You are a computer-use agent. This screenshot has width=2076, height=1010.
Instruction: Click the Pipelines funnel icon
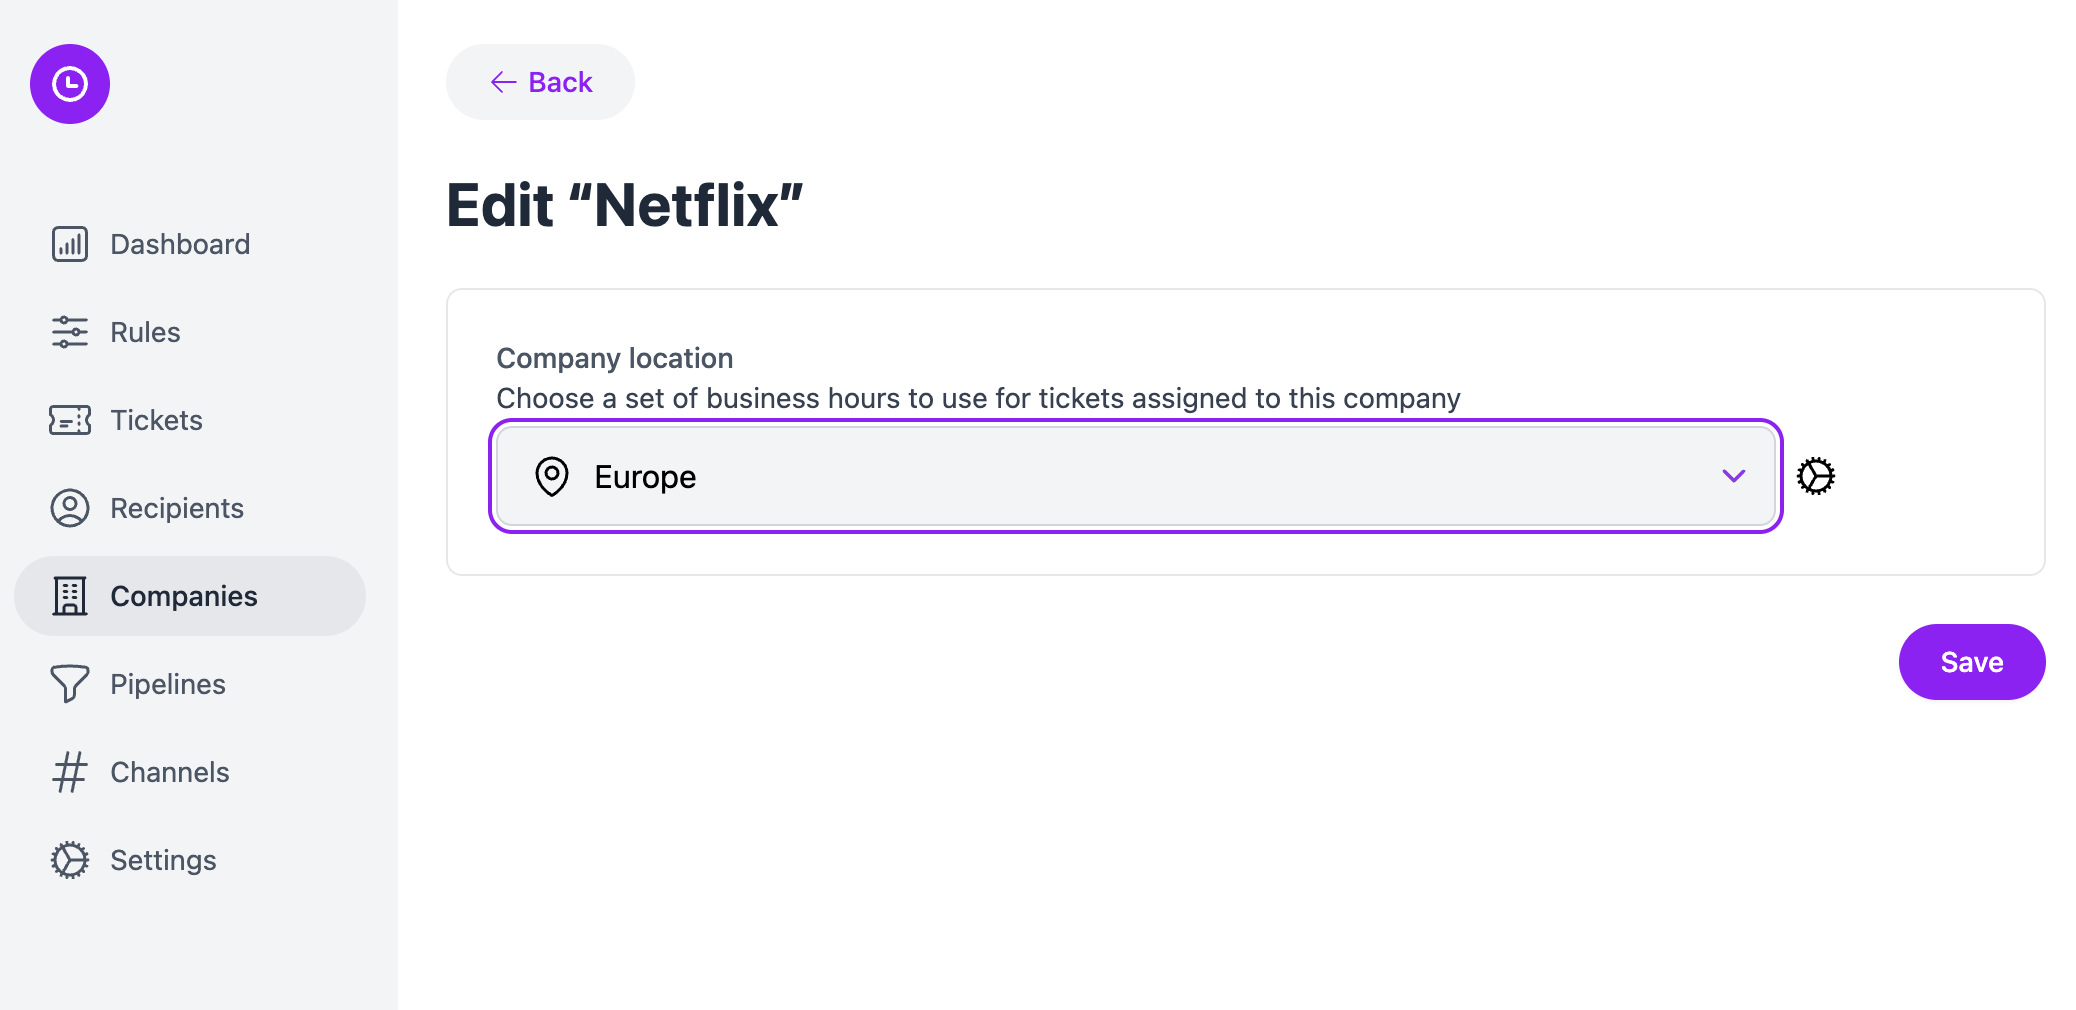click(x=70, y=684)
